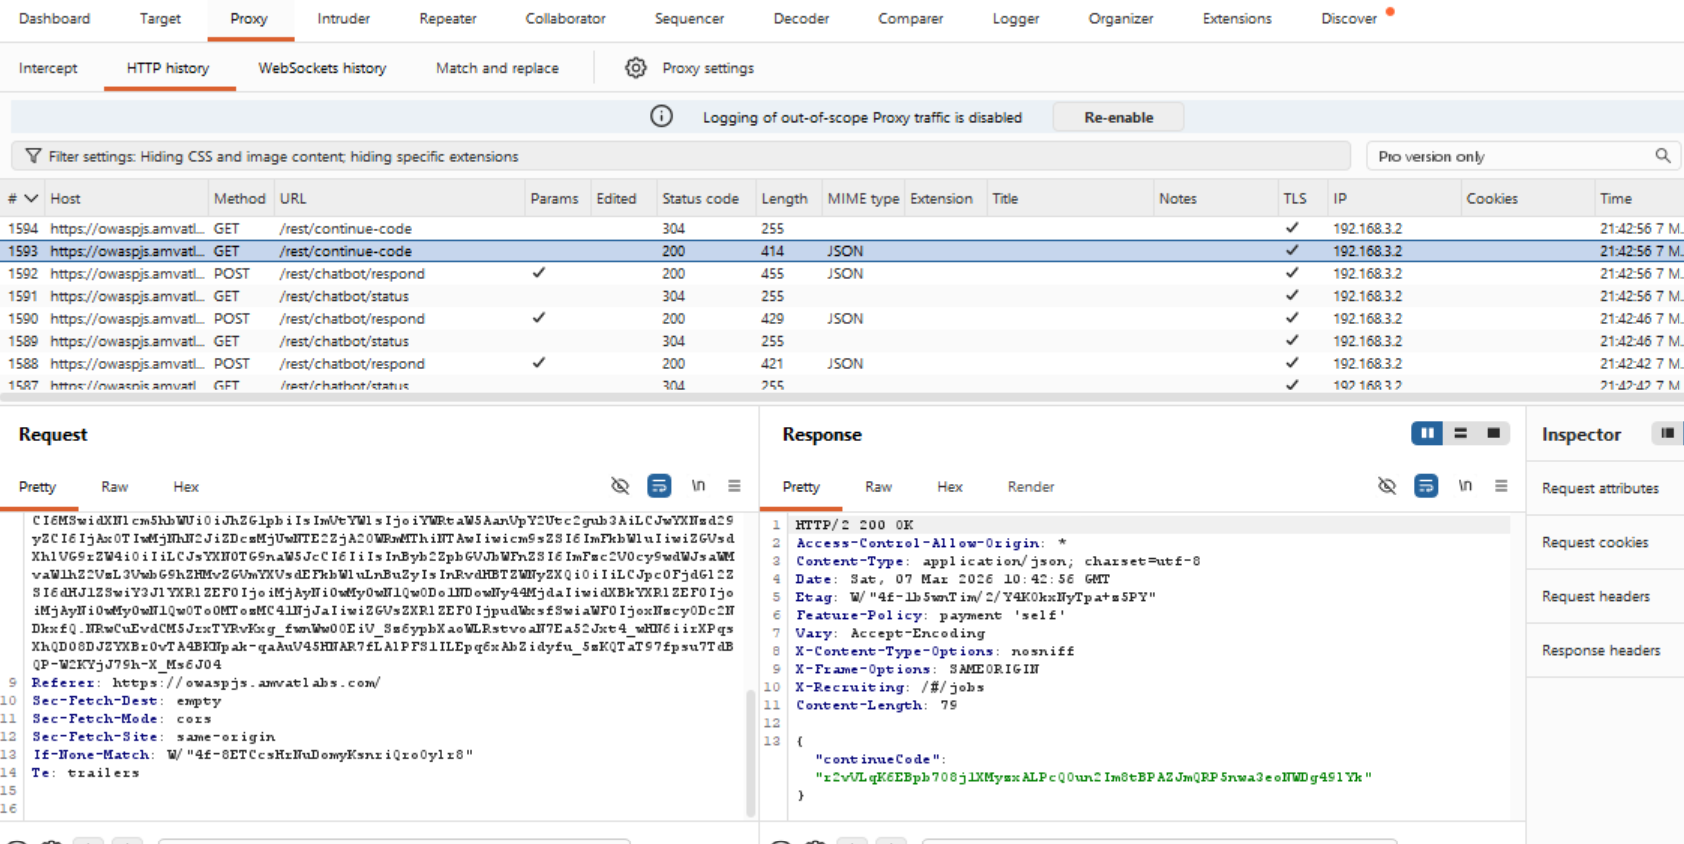This screenshot has width=1684, height=844.
Task: Expand Request headers section in Inspector
Action: (x=1595, y=596)
